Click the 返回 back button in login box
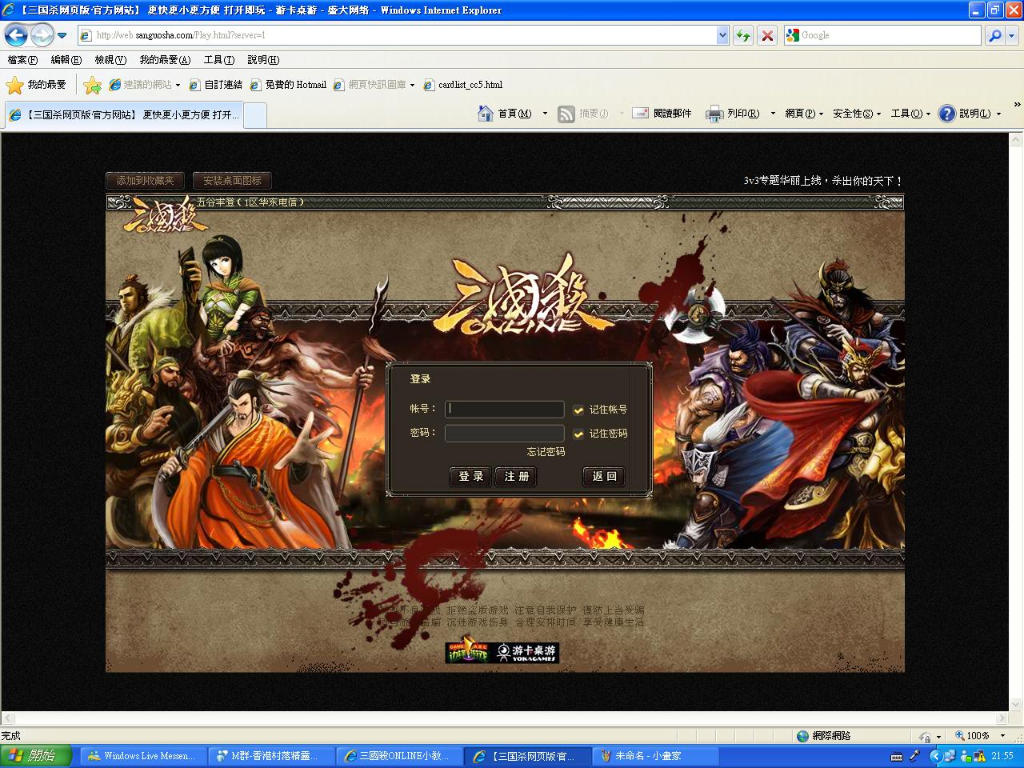The image size is (1024, 768). pyautogui.click(x=604, y=477)
